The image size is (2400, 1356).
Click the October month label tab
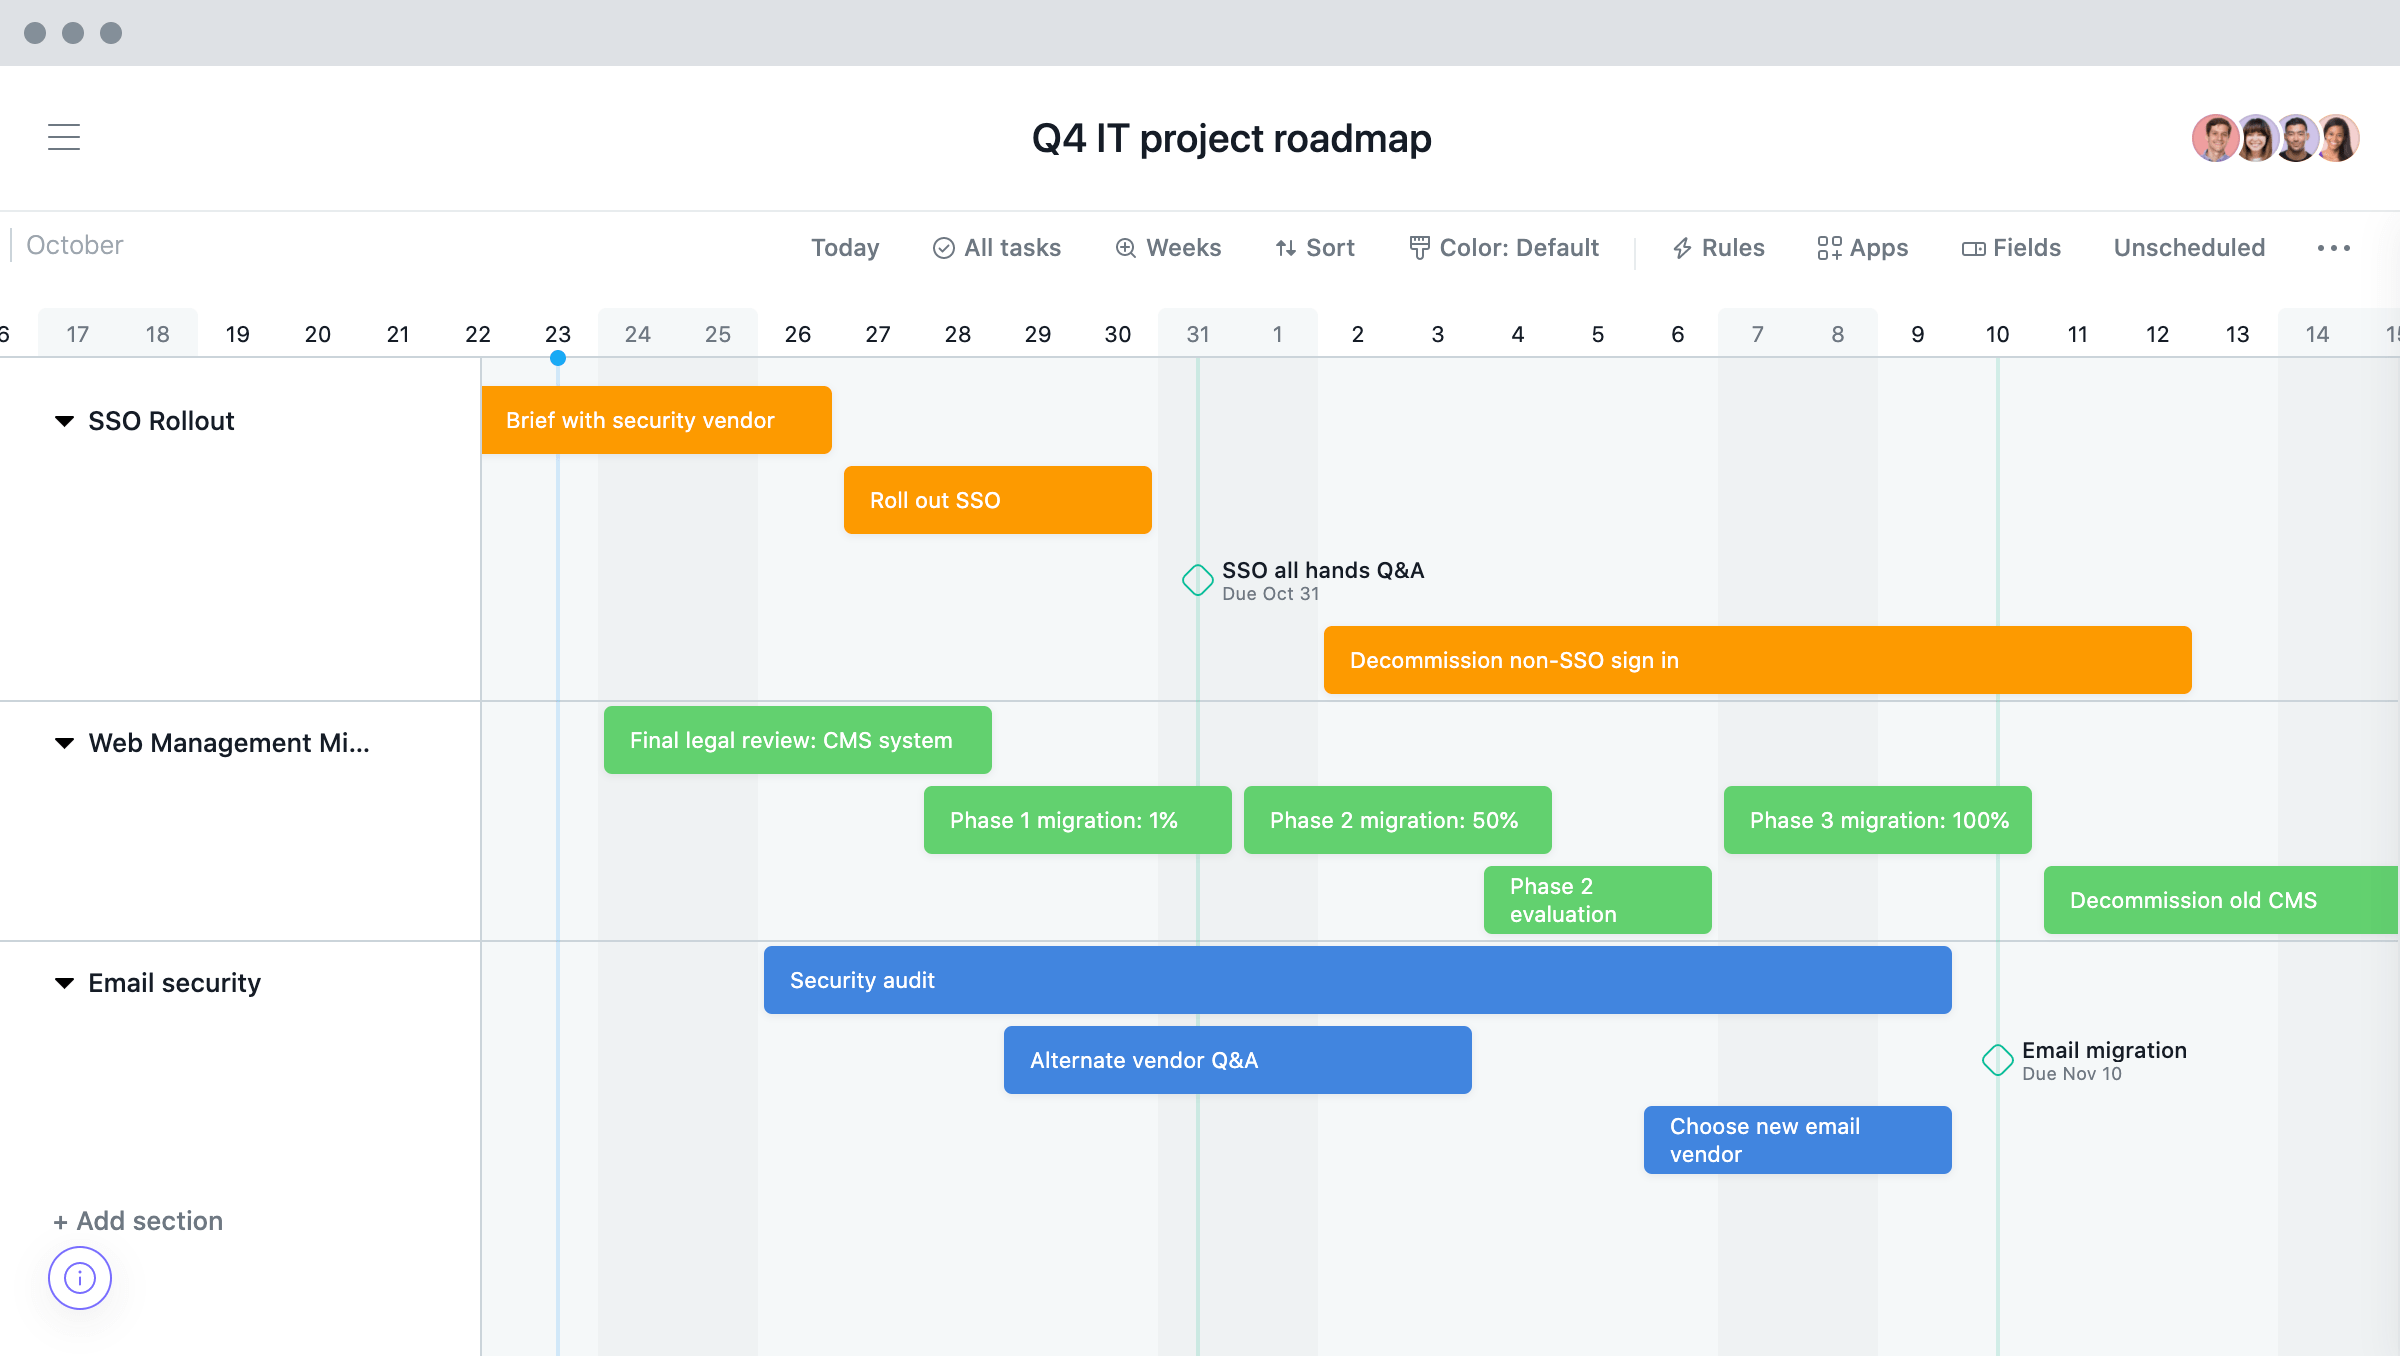click(73, 244)
